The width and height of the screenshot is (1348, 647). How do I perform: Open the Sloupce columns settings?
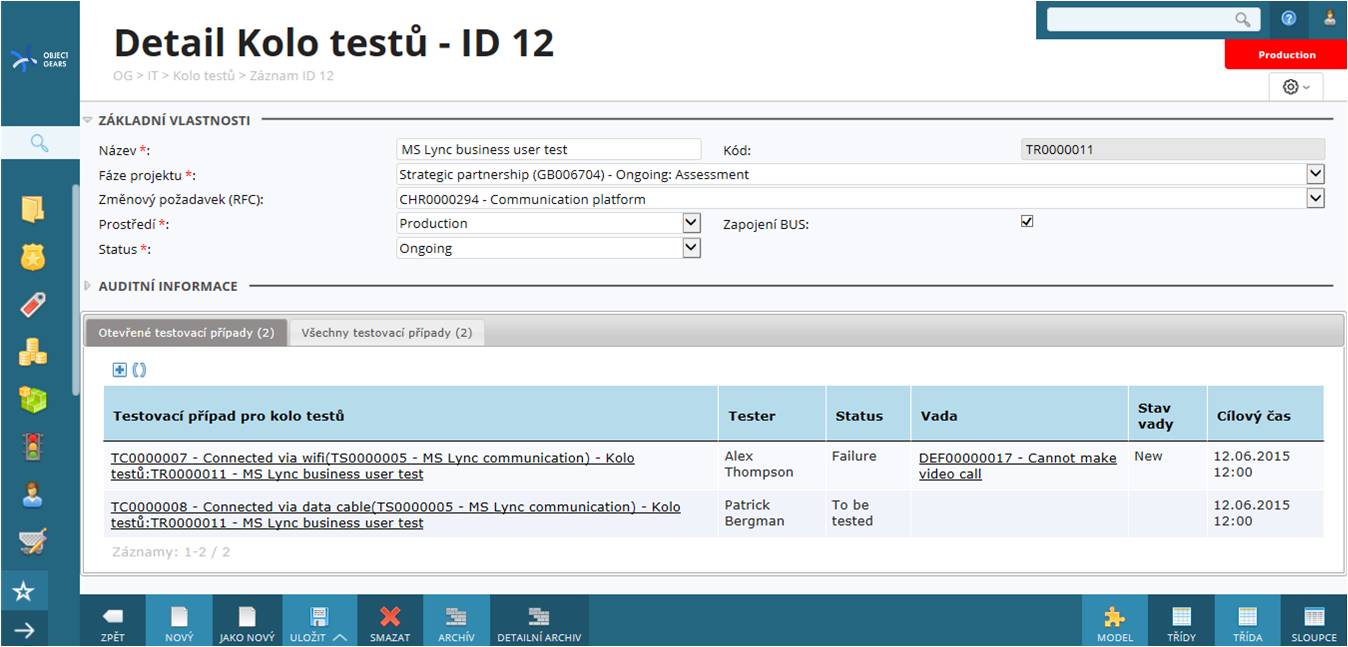[x=1314, y=622]
